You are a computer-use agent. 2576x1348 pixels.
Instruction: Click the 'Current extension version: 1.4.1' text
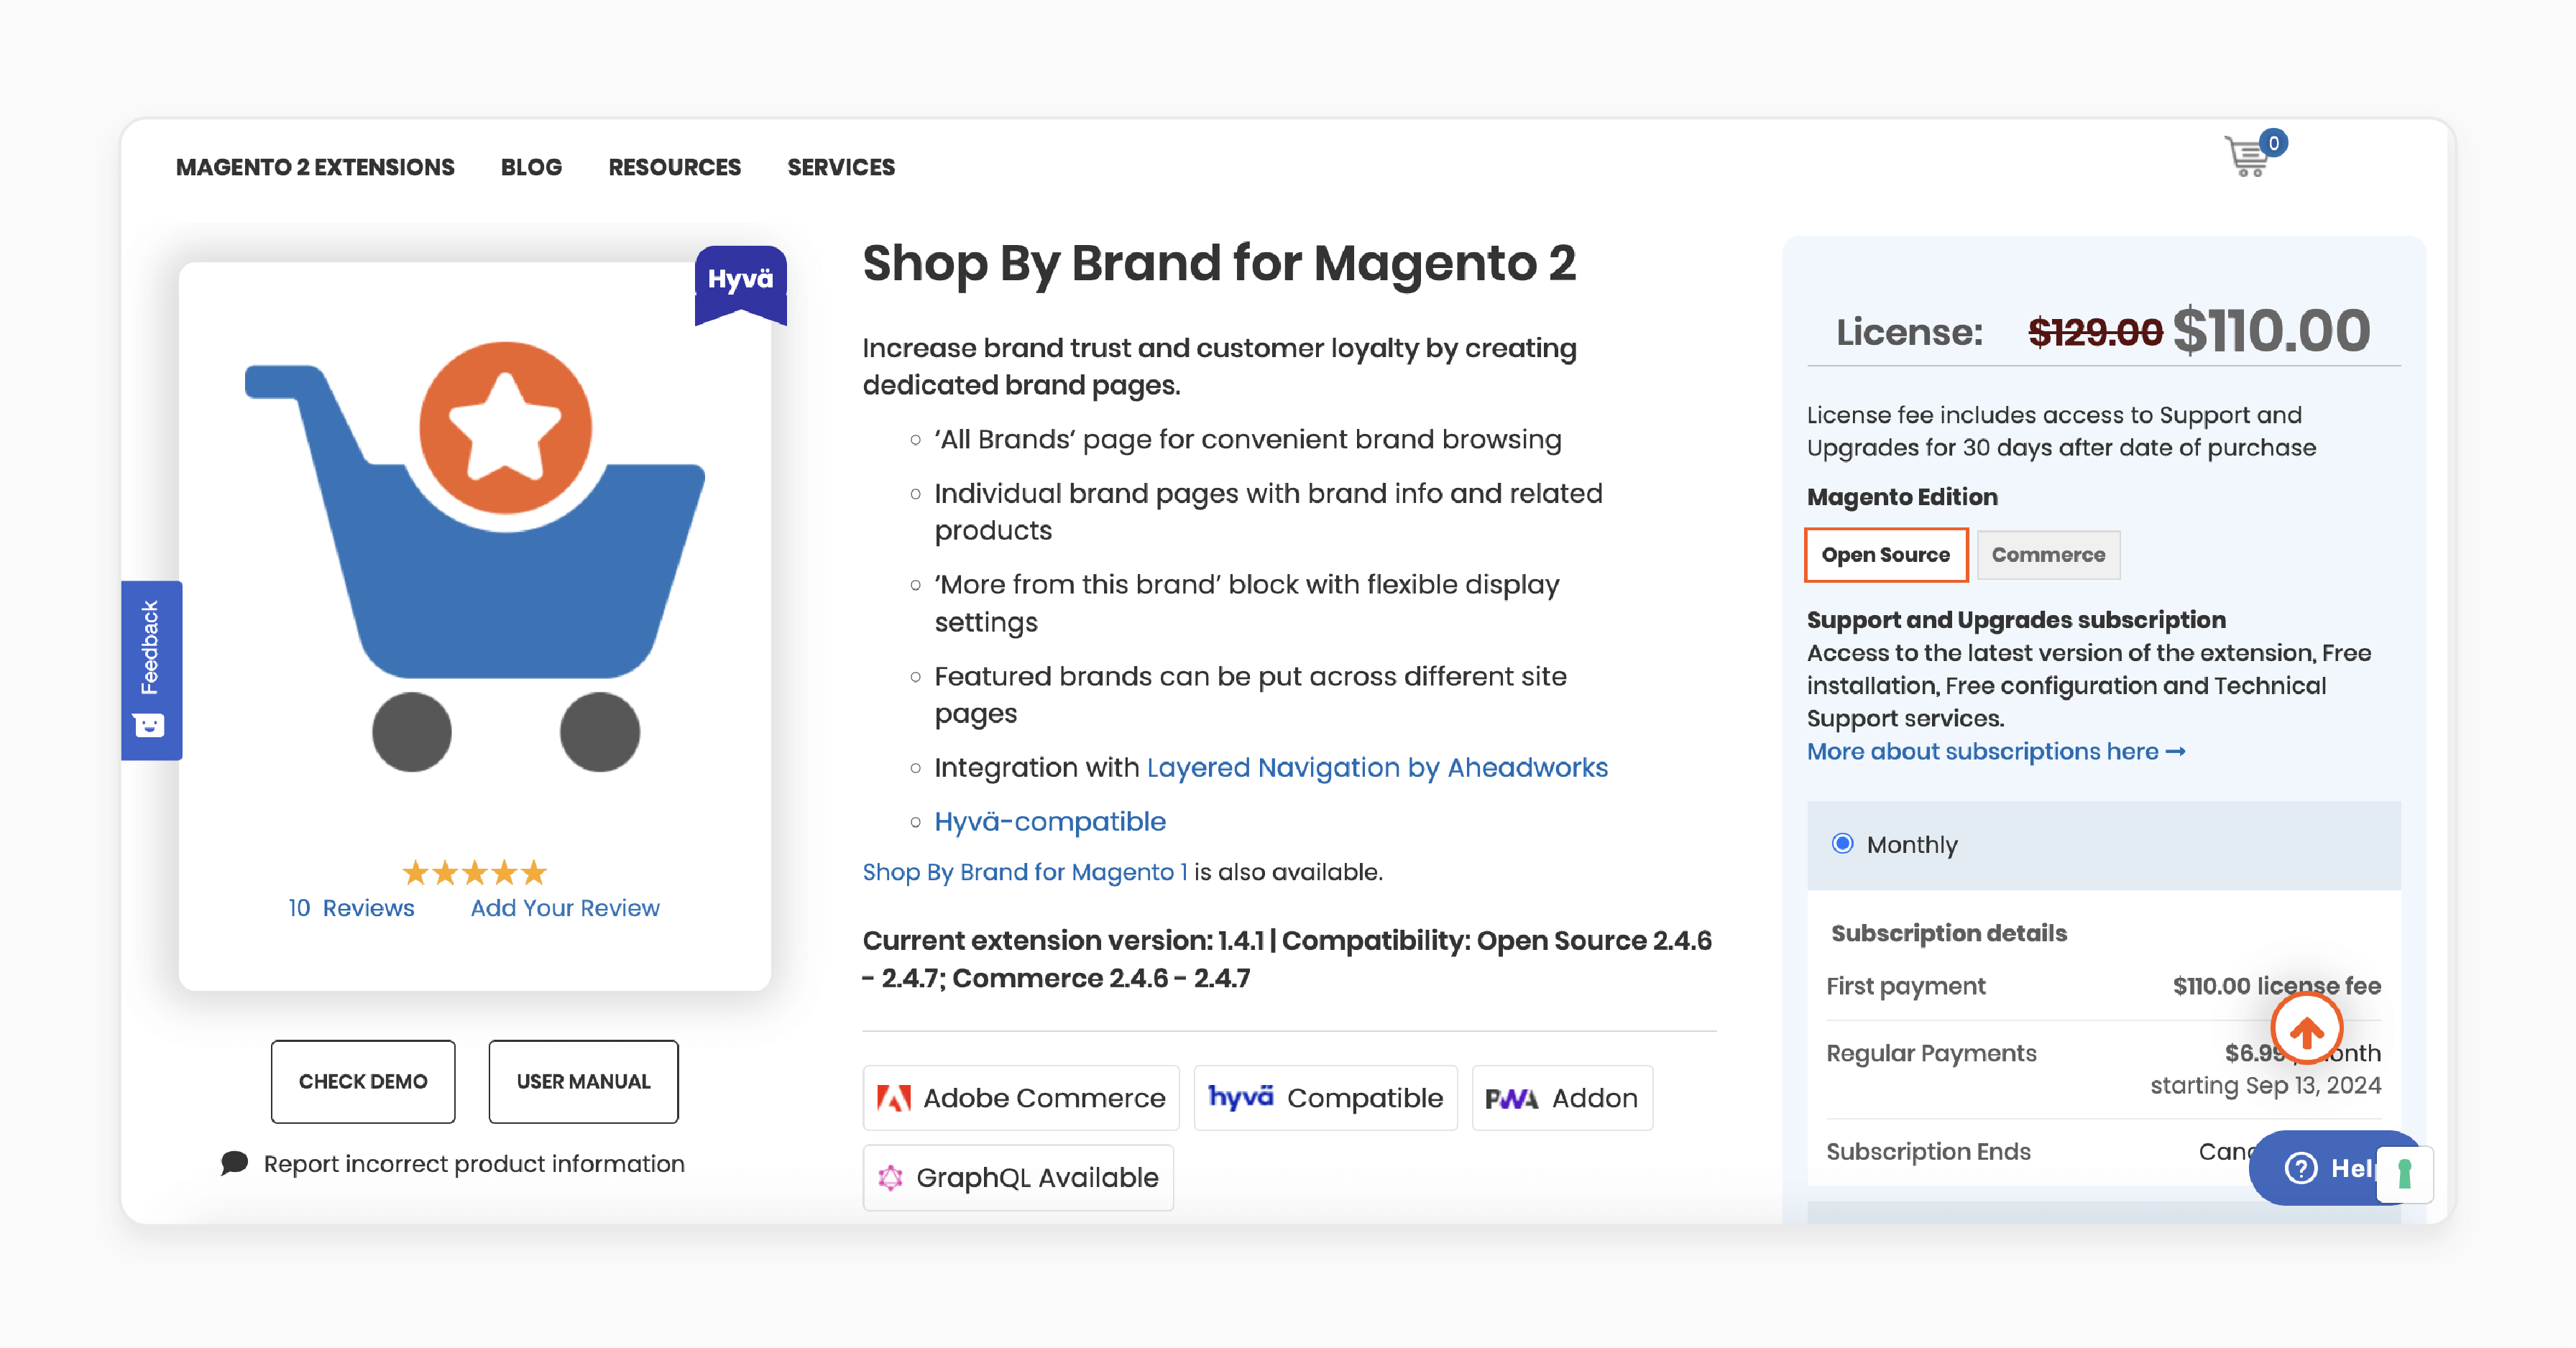tap(1063, 941)
